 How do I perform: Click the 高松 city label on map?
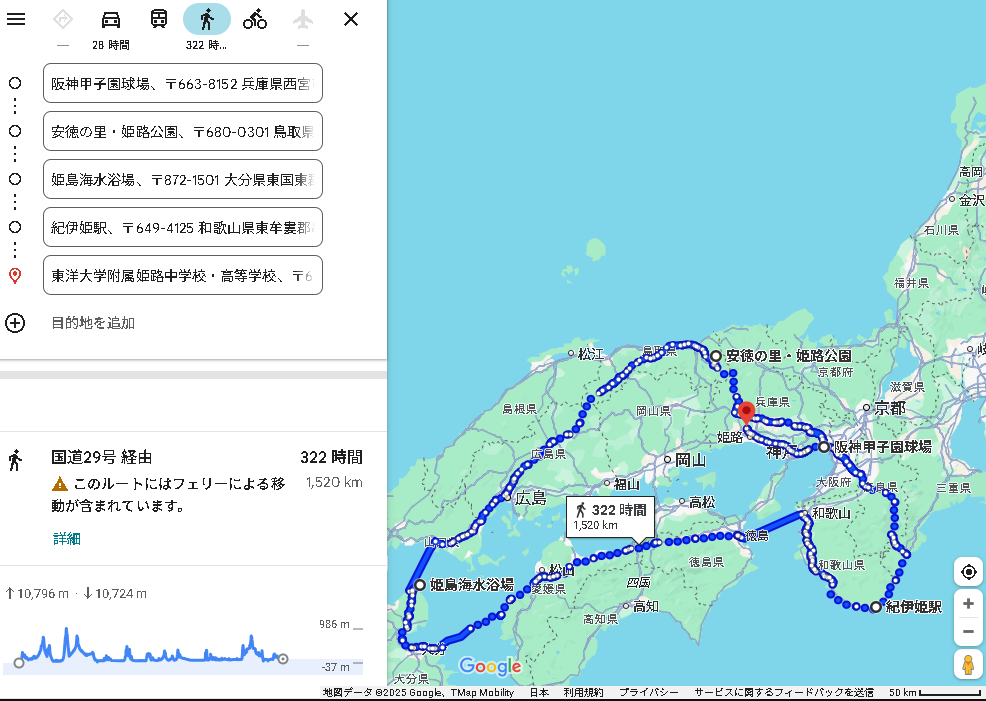pyautogui.click(x=702, y=502)
